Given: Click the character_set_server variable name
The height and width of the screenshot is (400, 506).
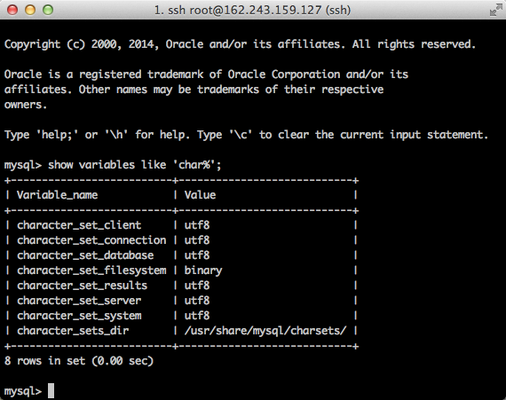Looking at the screenshot, I should 79,301.
